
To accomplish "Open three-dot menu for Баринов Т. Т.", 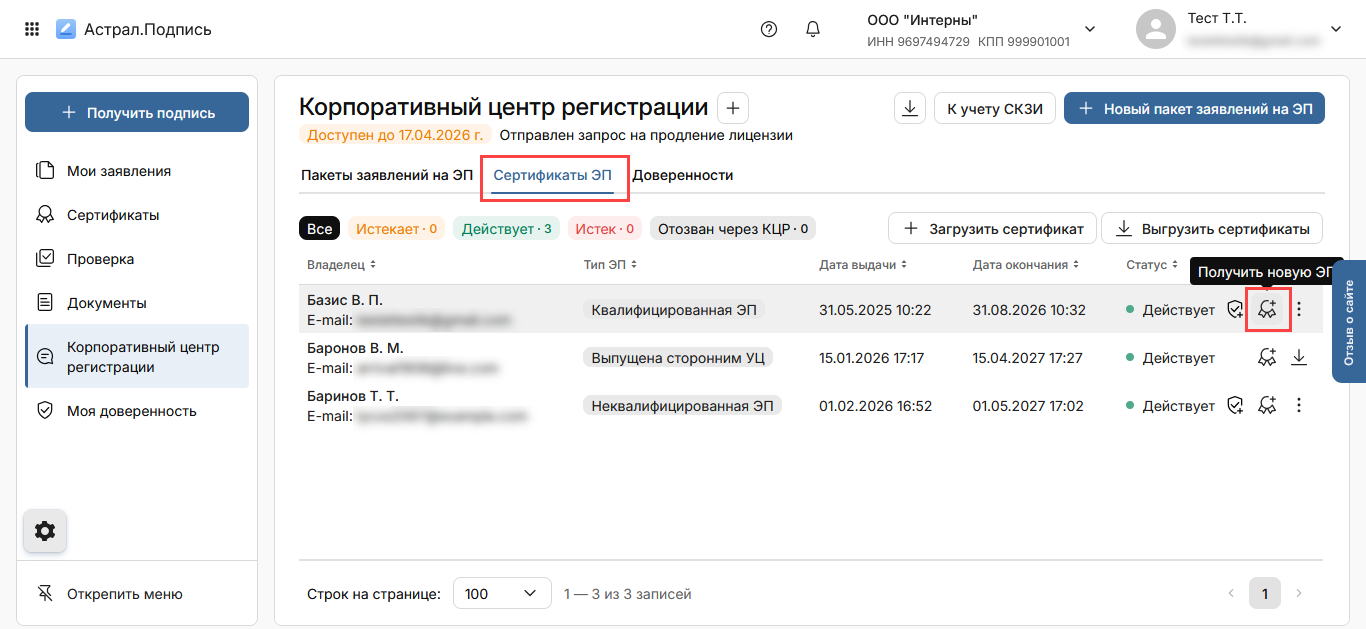I will pyautogui.click(x=1299, y=405).
